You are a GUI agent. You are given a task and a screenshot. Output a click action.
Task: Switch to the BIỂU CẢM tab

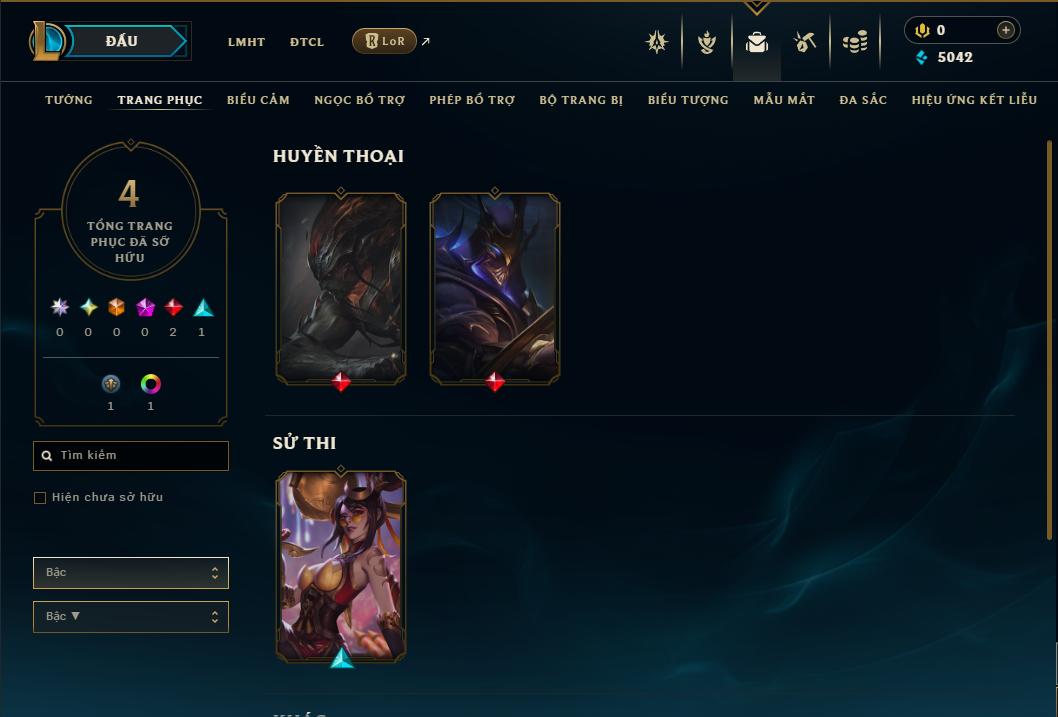pyautogui.click(x=258, y=100)
